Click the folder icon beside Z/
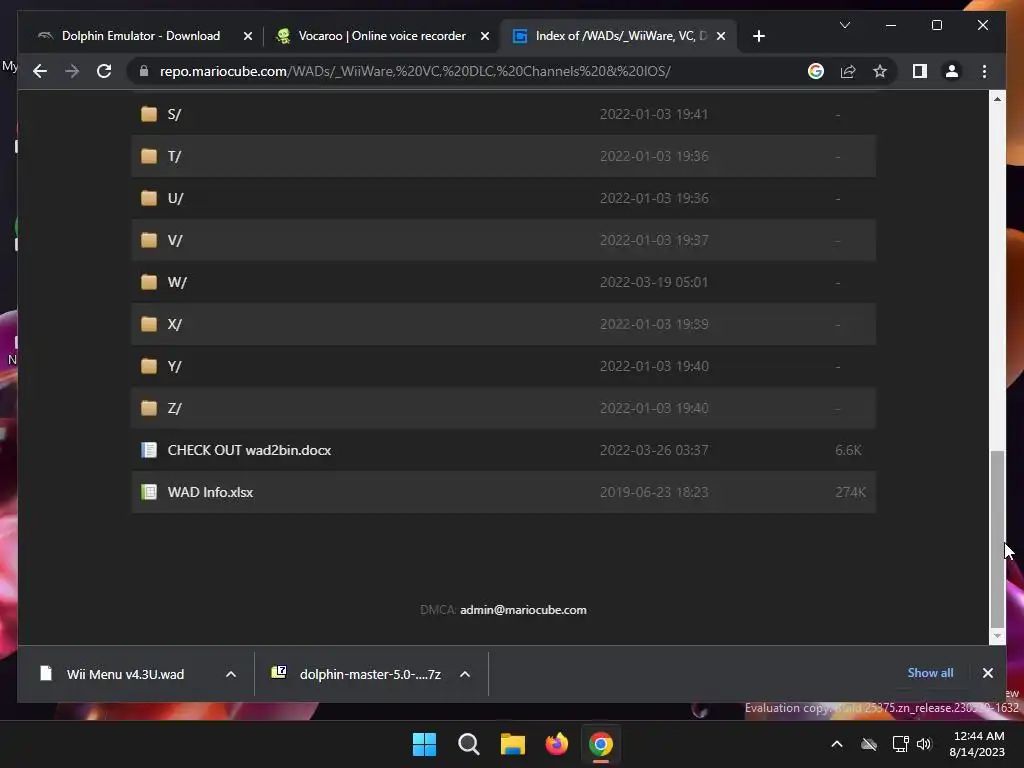 click(x=149, y=408)
